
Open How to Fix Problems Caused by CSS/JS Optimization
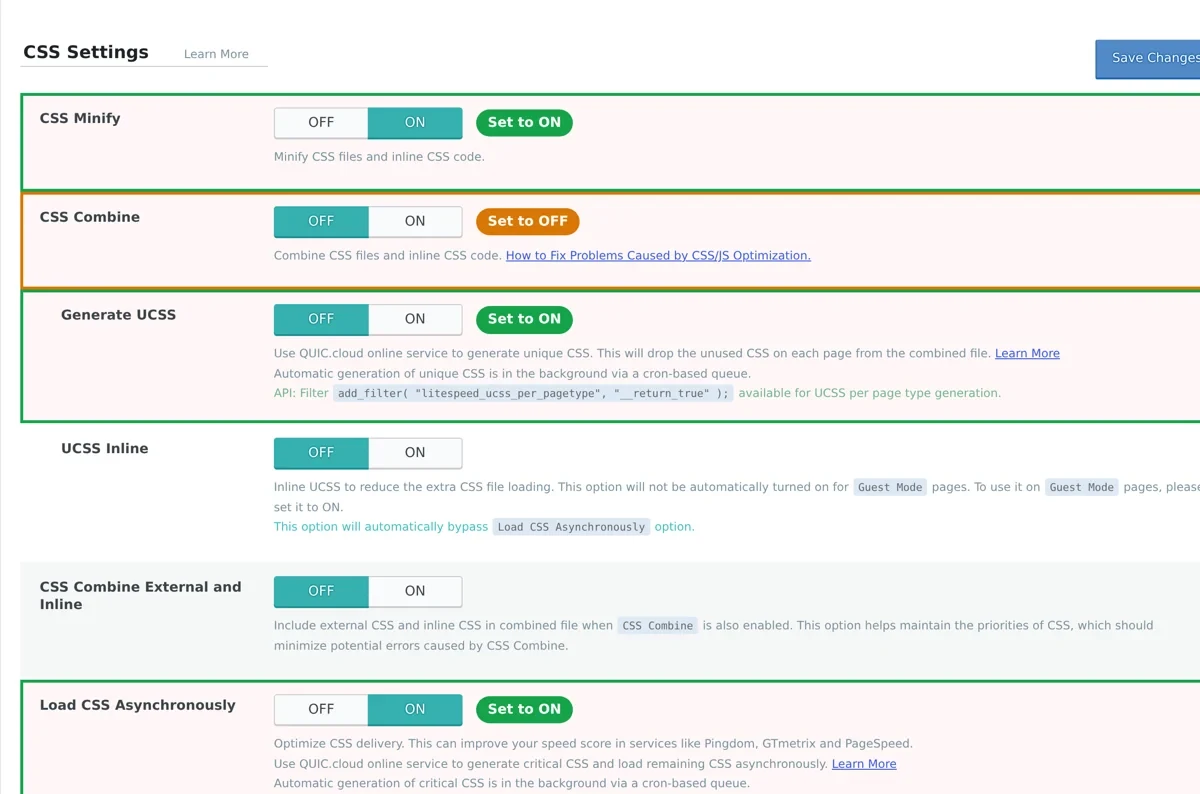tap(658, 256)
